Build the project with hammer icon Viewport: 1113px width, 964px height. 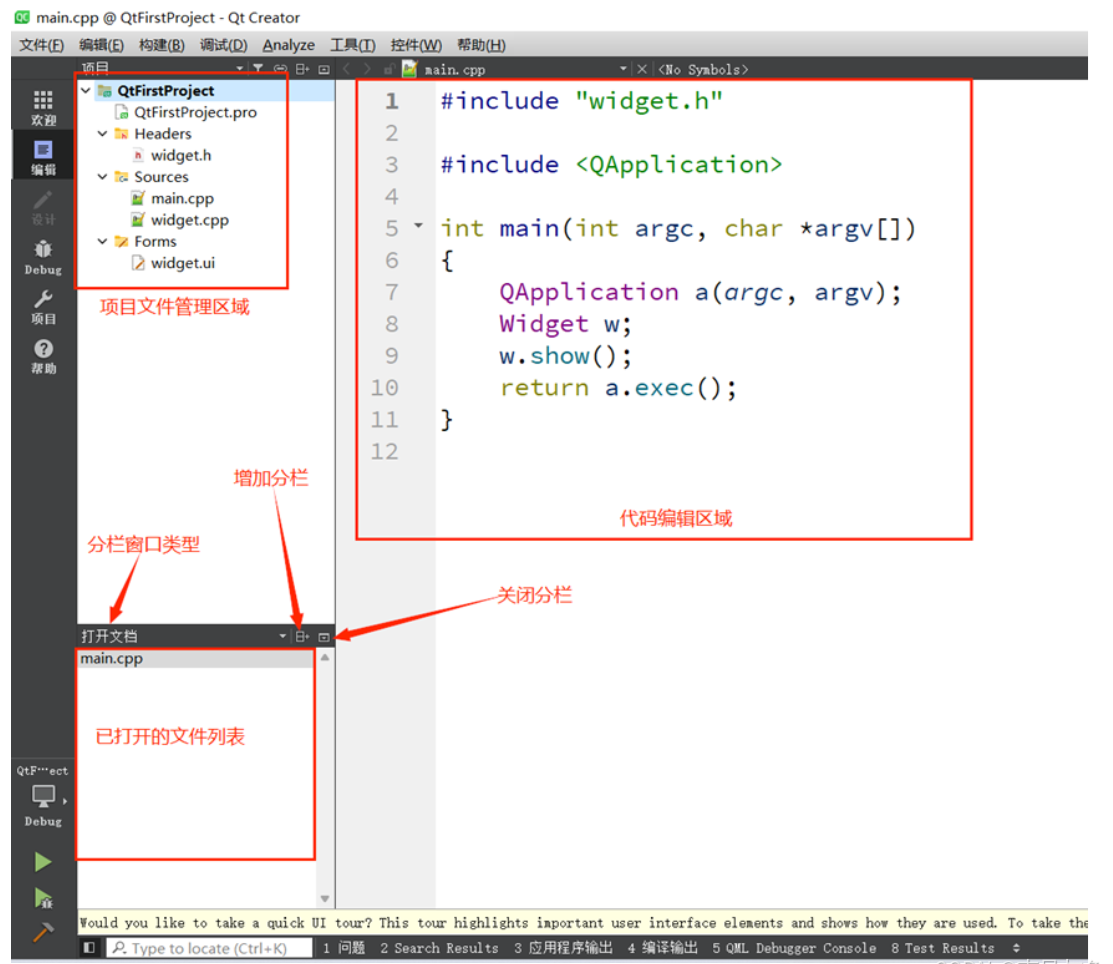click(43, 931)
